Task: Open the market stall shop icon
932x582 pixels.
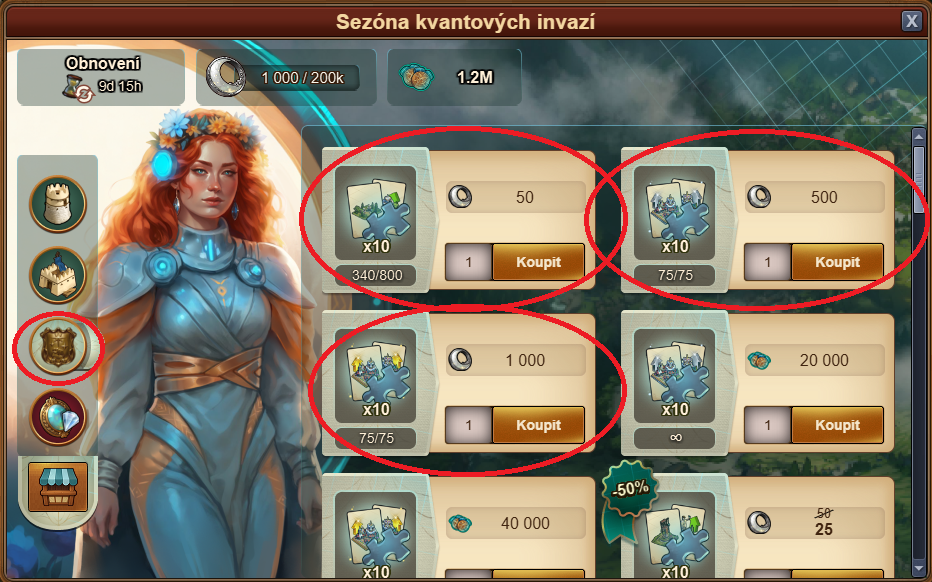Action: (x=58, y=487)
